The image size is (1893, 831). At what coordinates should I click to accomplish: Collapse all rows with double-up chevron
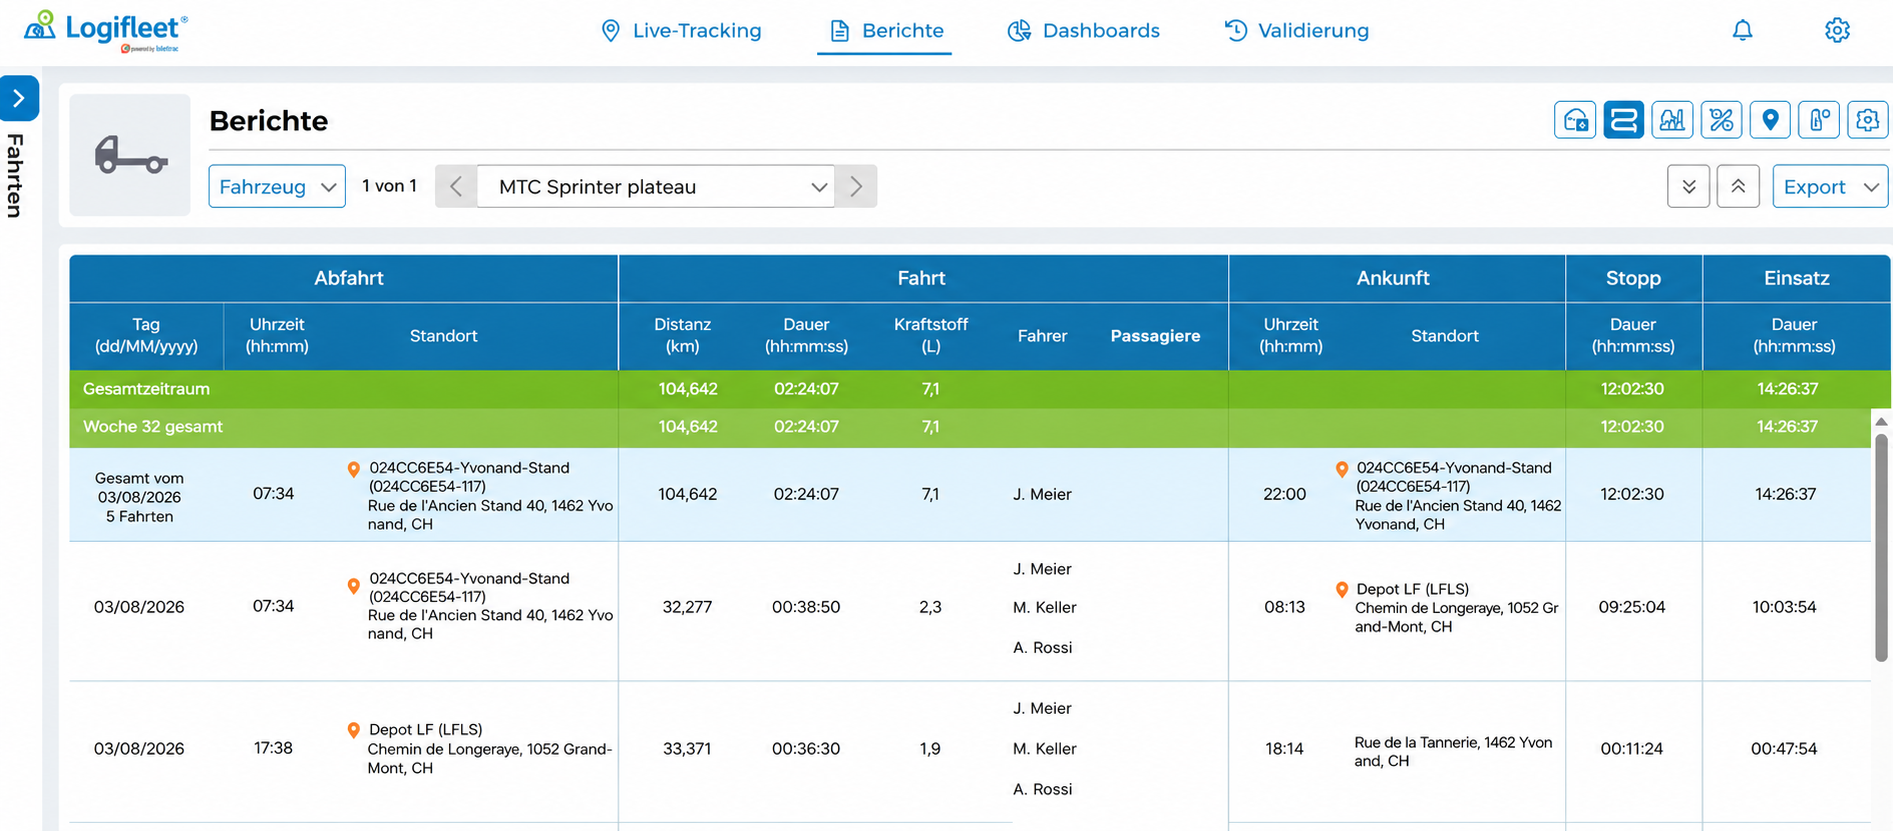(1738, 186)
